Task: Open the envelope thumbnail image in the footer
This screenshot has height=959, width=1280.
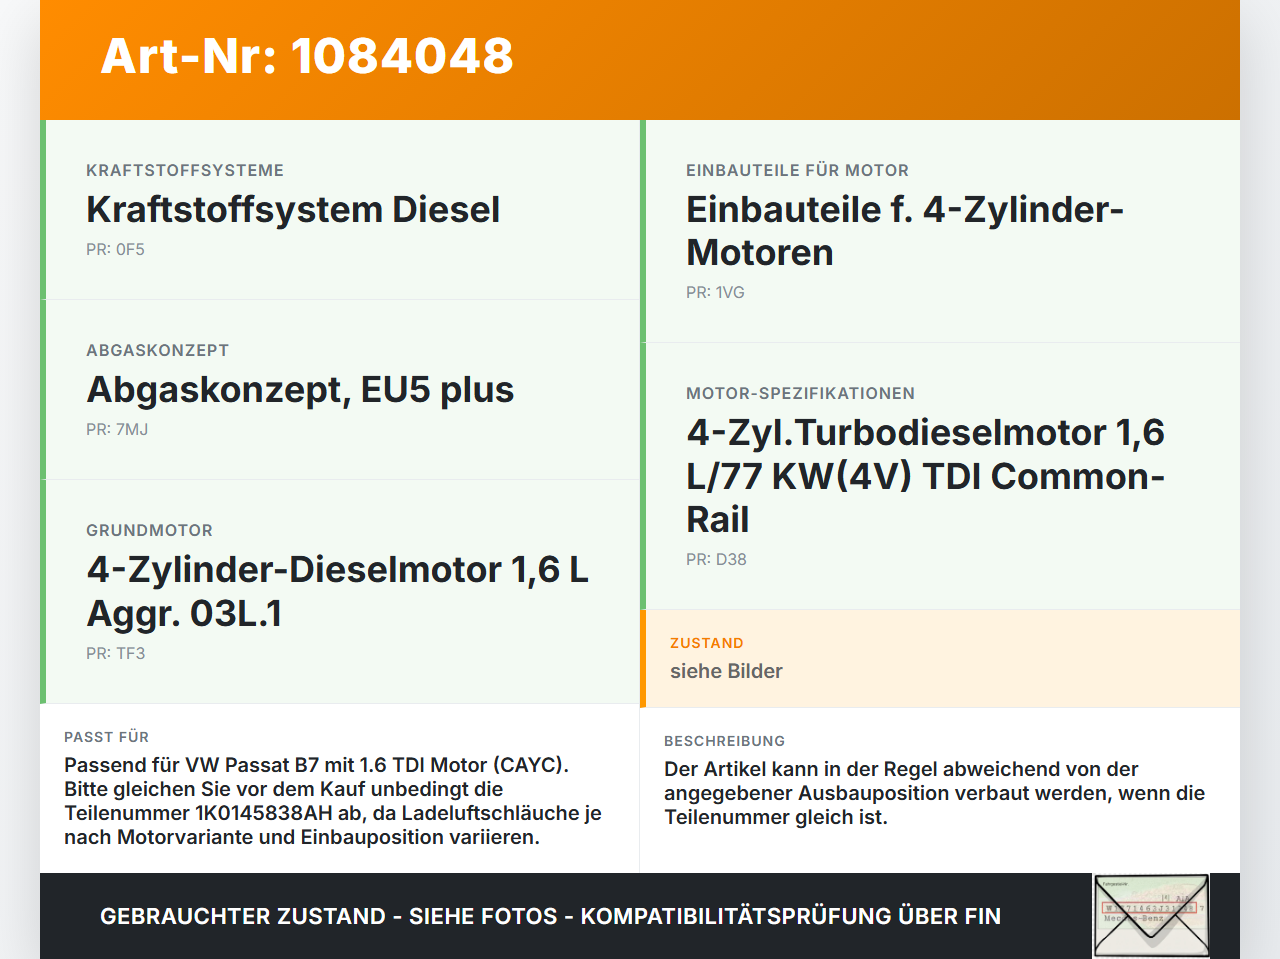Action: click(x=1151, y=916)
